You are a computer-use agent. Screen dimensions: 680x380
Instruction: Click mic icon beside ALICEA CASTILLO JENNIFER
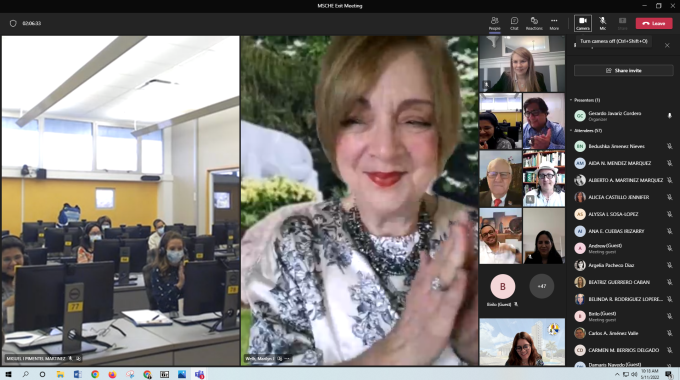pos(669,197)
